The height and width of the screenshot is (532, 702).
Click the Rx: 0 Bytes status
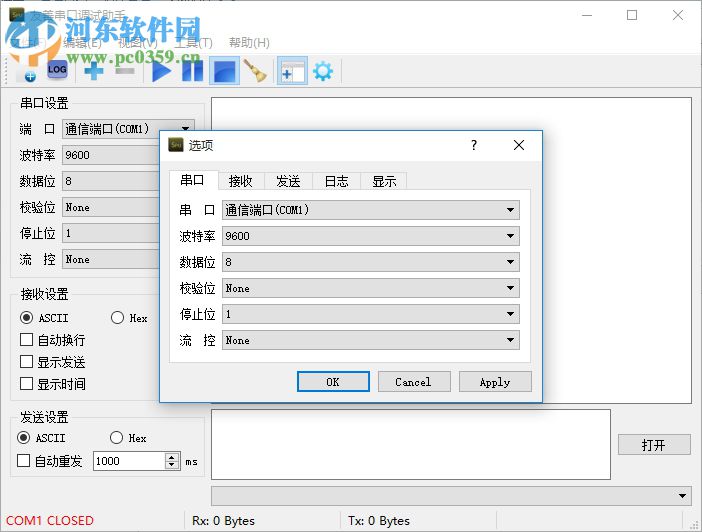pyautogui.click(x=223, y=521)
